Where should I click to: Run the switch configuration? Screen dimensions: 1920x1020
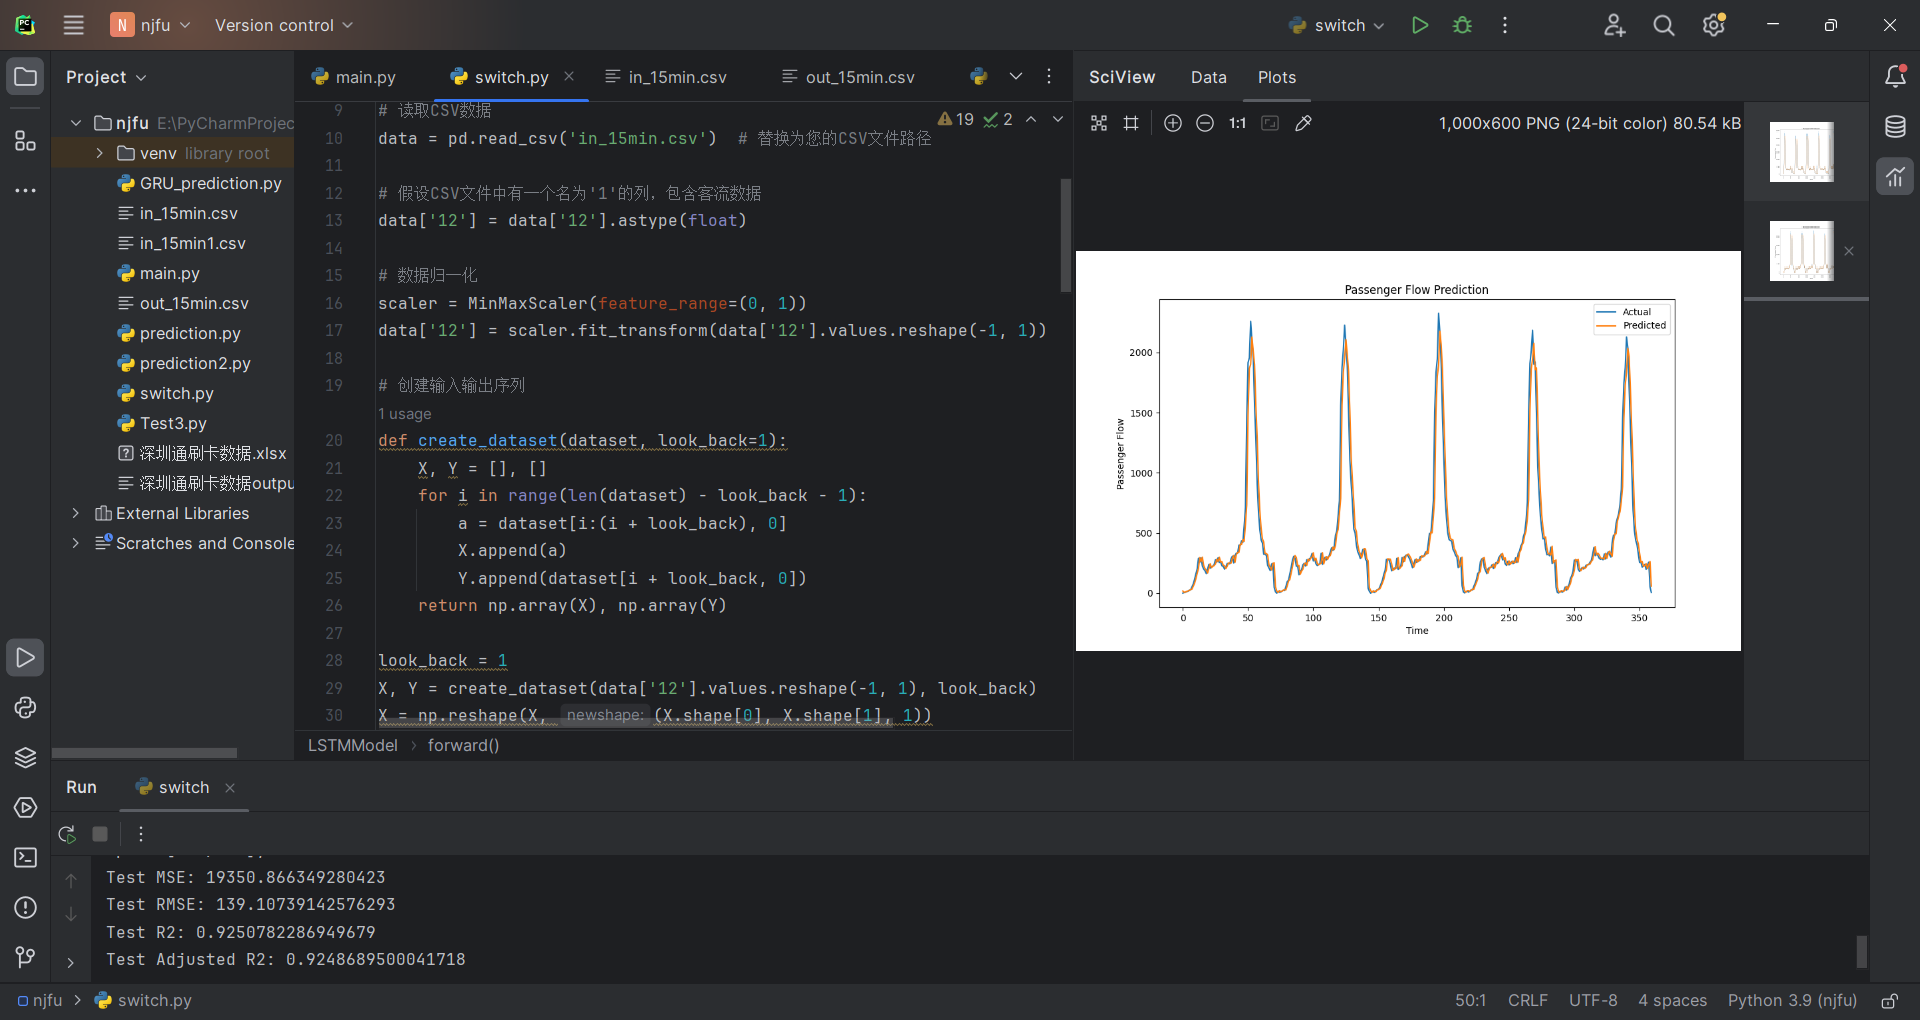(x=1419, y=25)
